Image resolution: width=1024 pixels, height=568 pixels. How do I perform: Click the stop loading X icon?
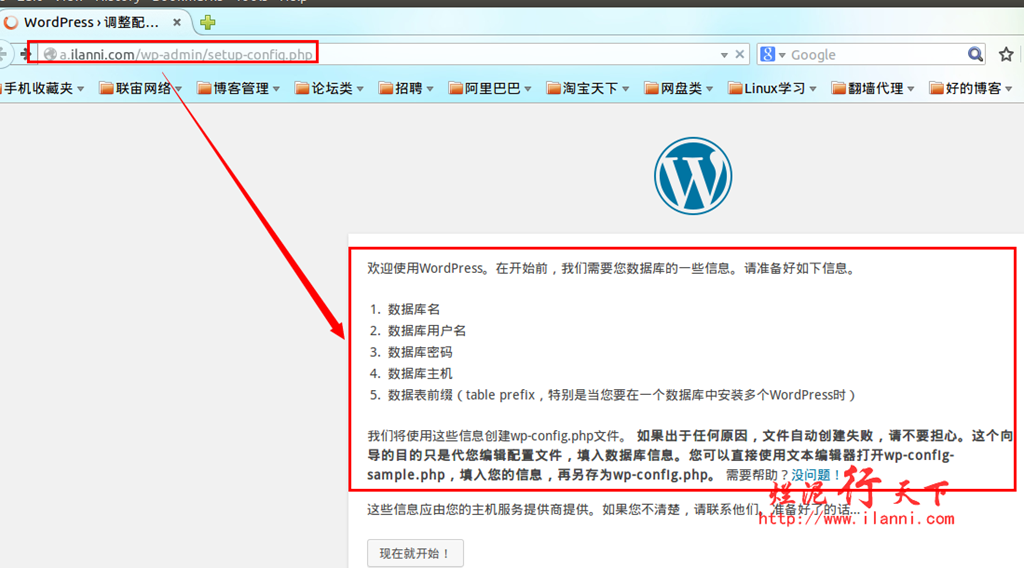tap(740, 54)
